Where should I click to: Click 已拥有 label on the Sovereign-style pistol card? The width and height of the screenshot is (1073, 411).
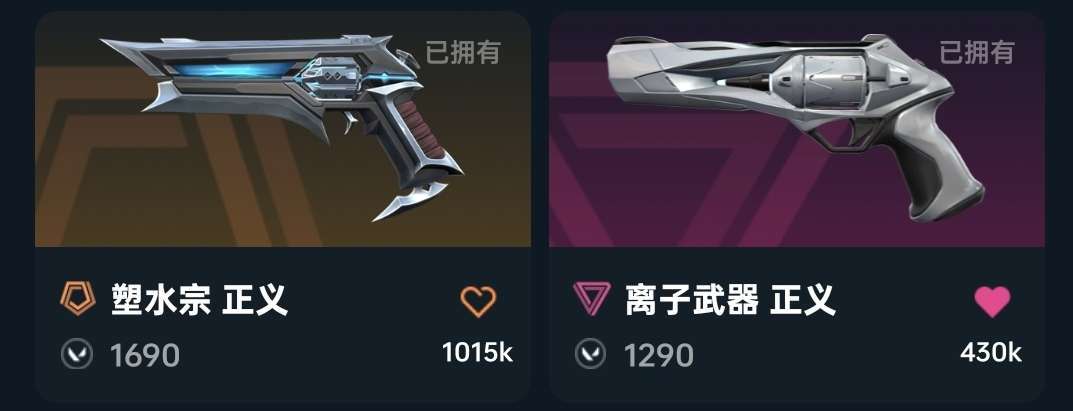(x=463, y=52)
